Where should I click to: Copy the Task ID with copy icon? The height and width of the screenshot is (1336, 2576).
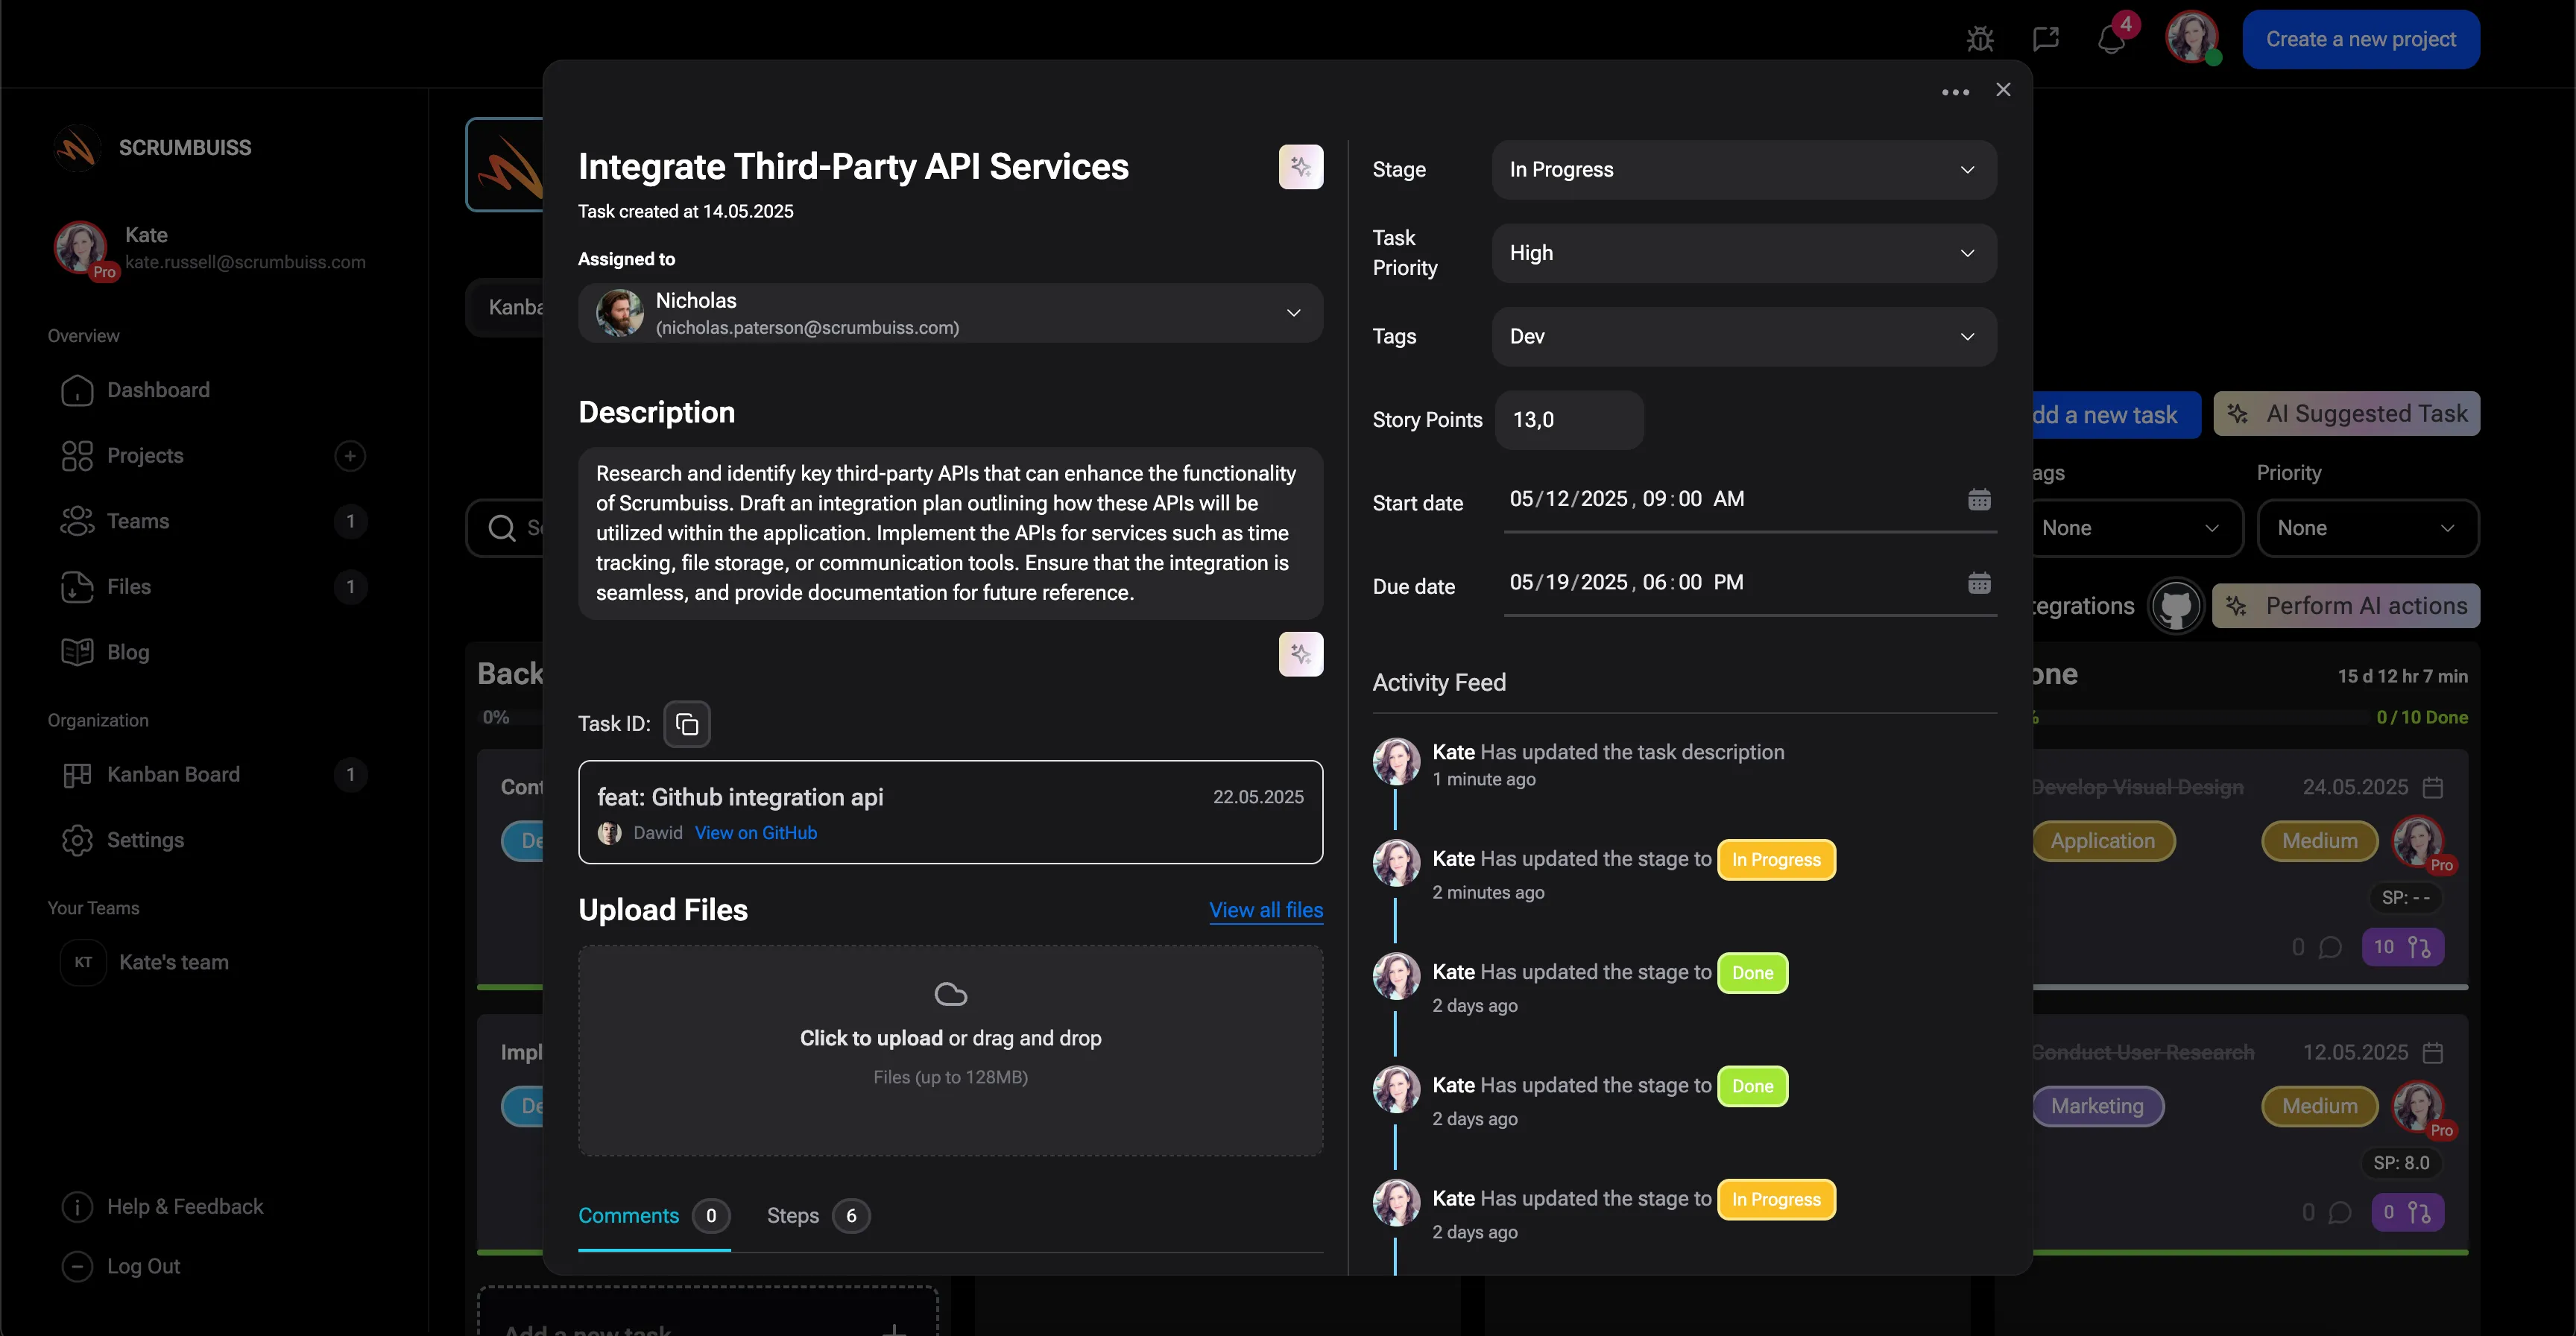tap(687, 724)
